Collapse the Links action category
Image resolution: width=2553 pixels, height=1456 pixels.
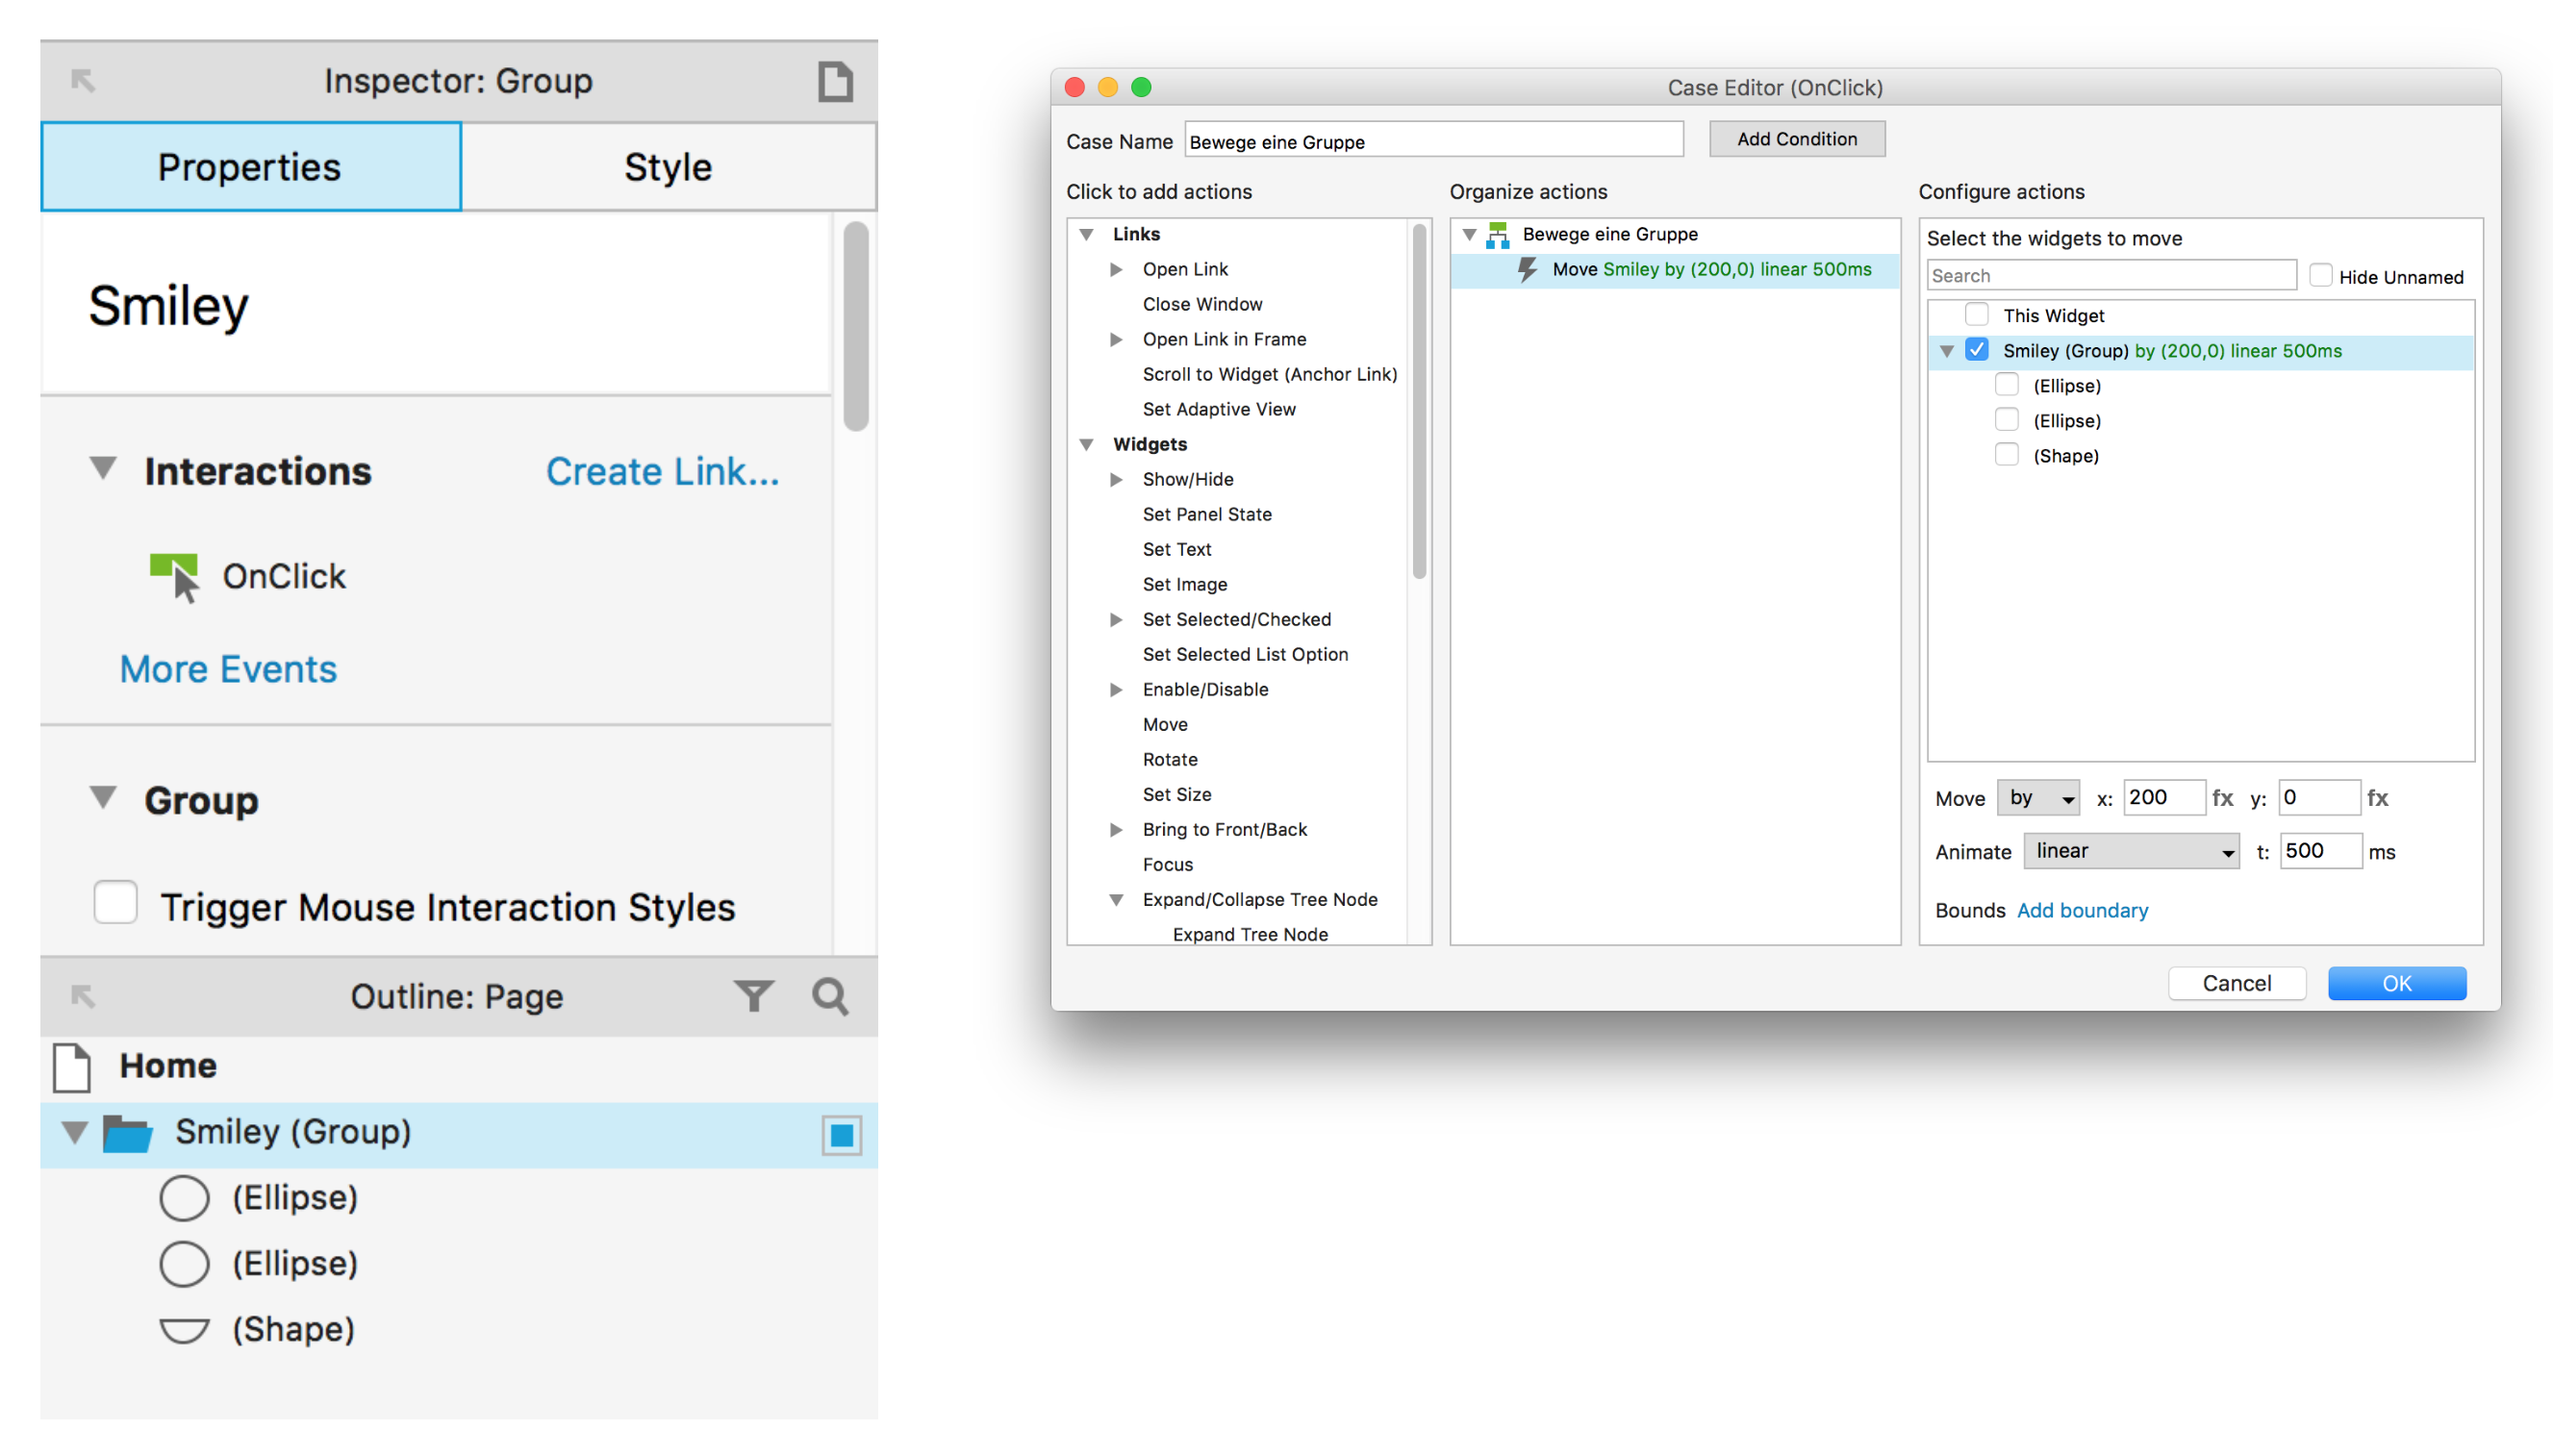click(x=1087, y=234)
